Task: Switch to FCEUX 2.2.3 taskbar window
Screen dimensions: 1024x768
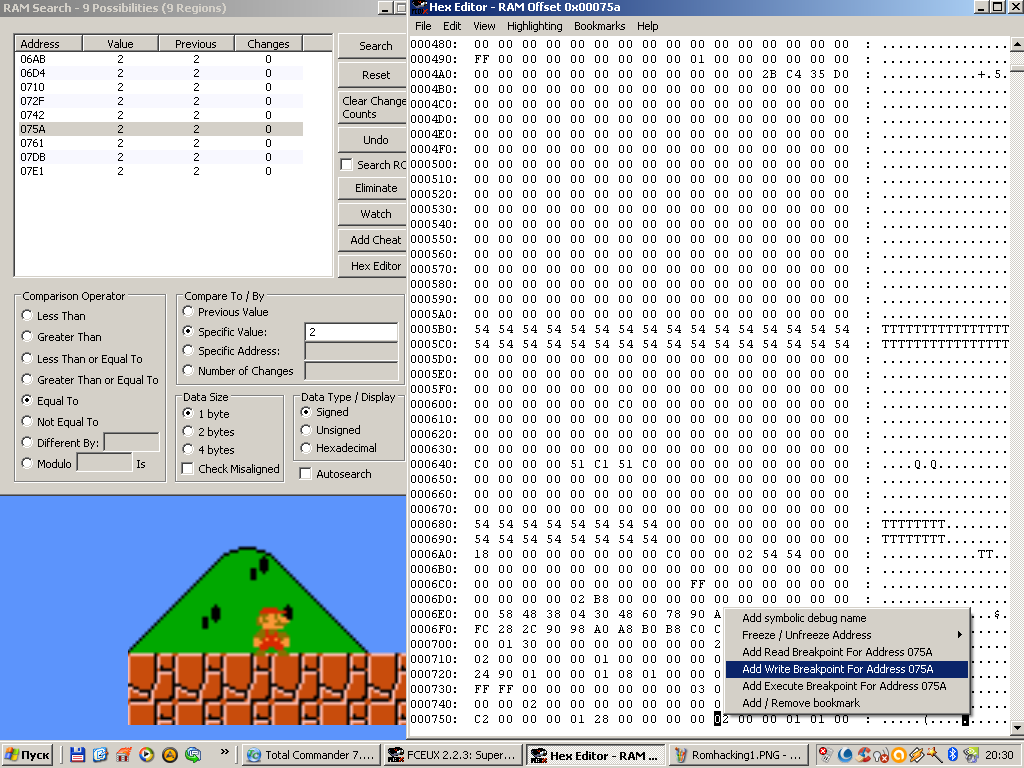Action: click(x=454, y=755)
